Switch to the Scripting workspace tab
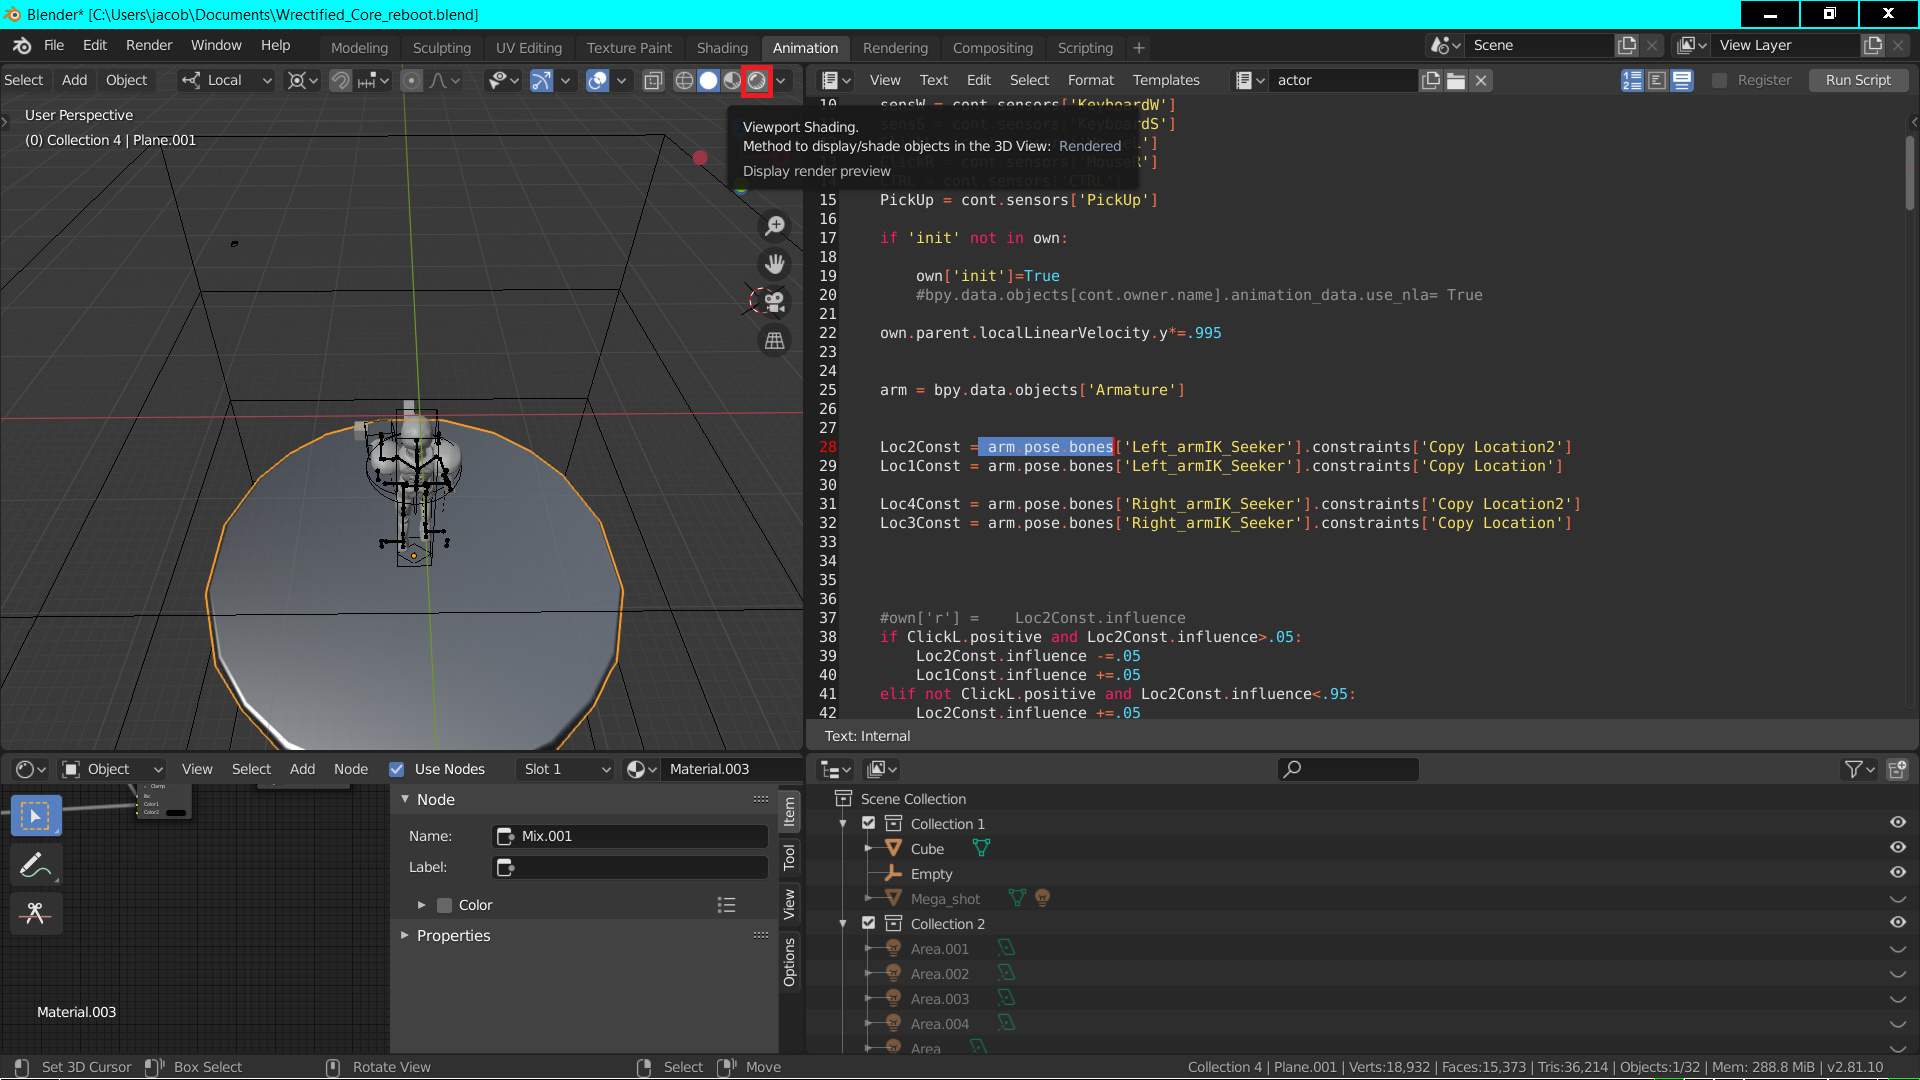The height and width of the screenshot is (1080, 1920). pos(1085,48)
